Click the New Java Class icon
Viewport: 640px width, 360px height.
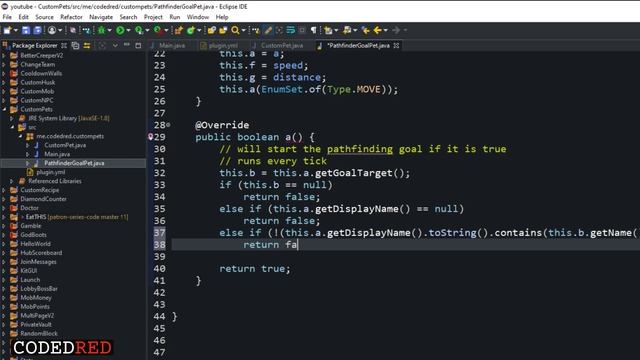pyautogui.click(x=191, y=30)
